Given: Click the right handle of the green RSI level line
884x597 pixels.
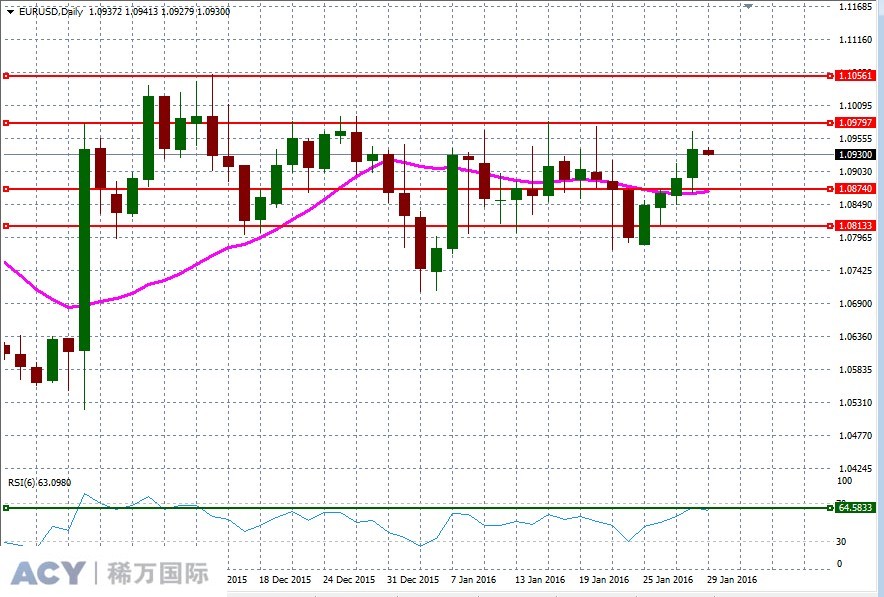Looking at the screenshot, I should [x=830, y=508].
